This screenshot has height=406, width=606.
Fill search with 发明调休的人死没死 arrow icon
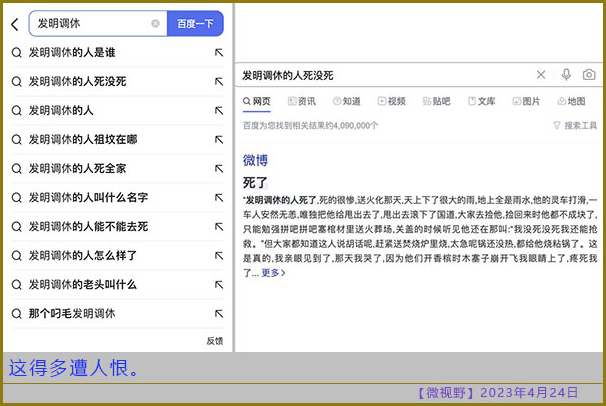218,81
